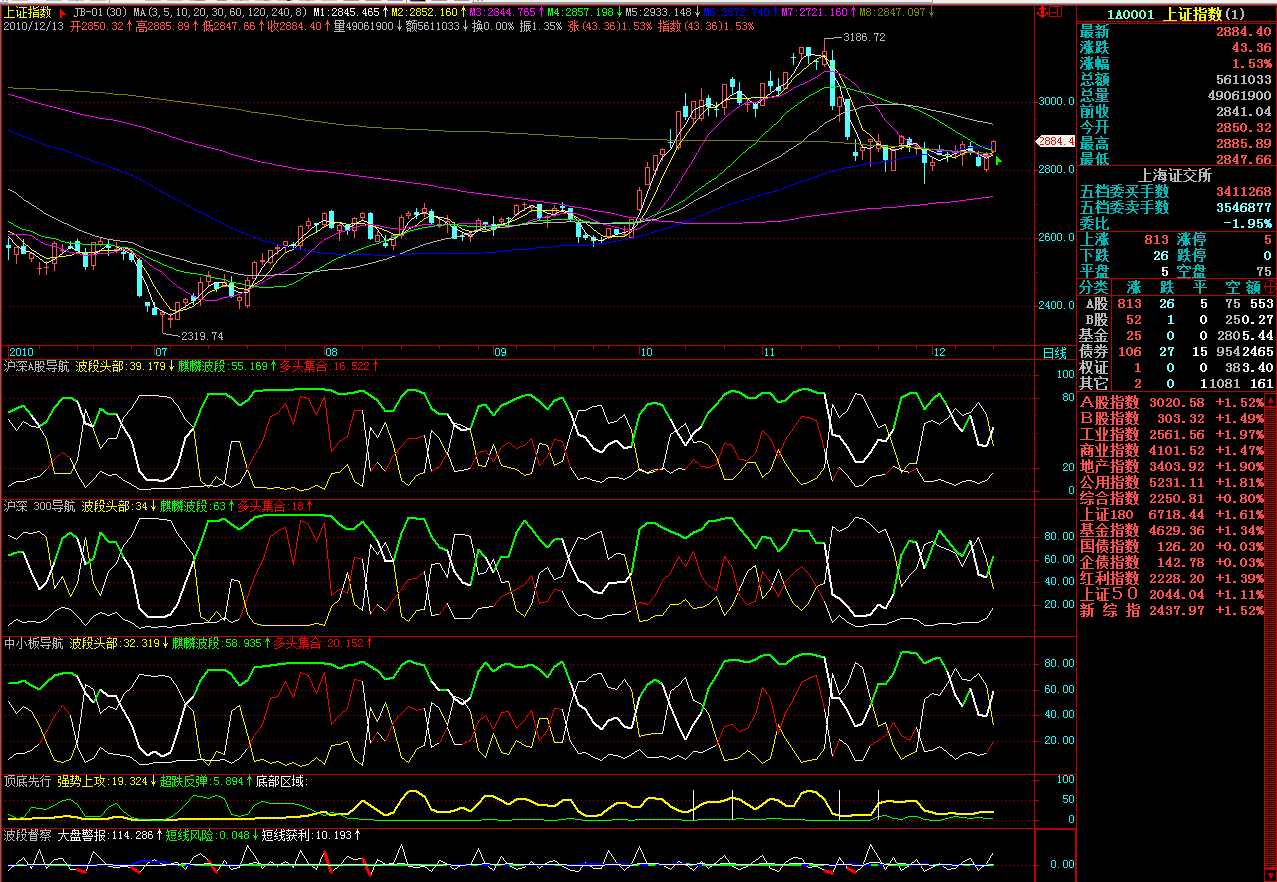Screen dimensions: 1277x882
Task: Open 上证180 6718.44 in the index list
Action: pyautogui.click(x=1172, y=514)
